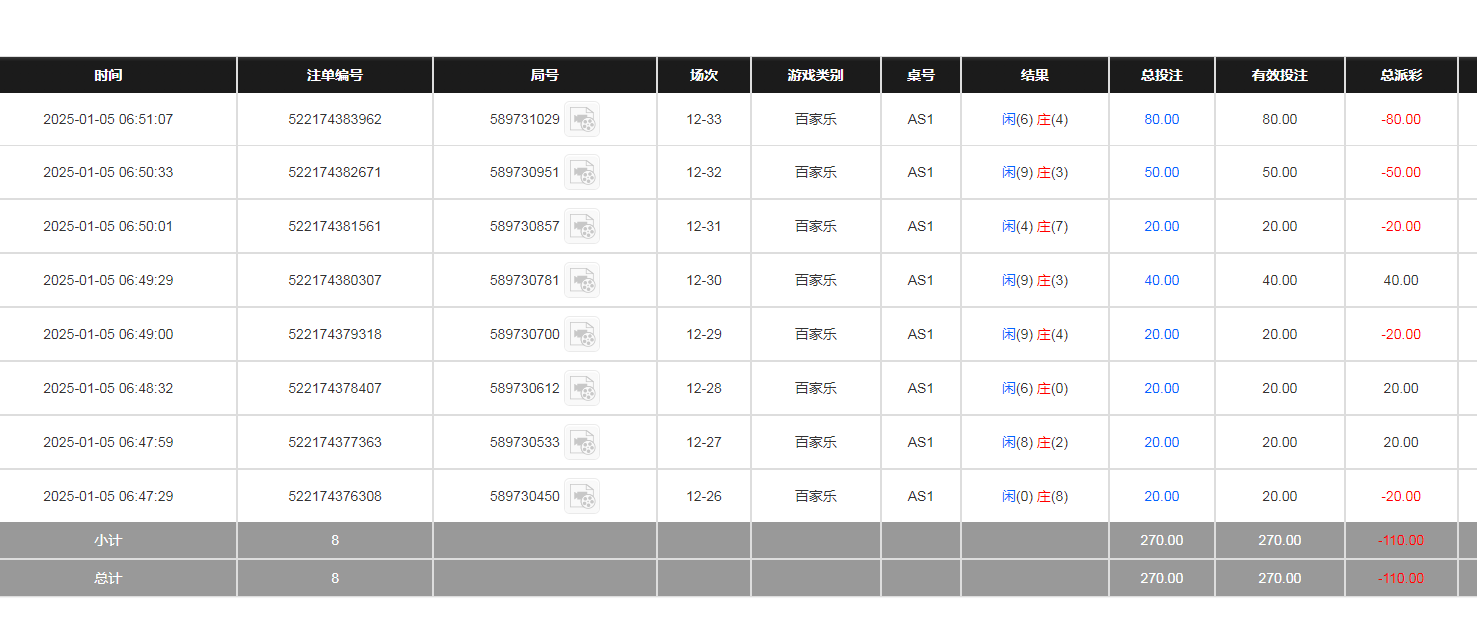Click bet number 522174383962
1477x618 pixels.
[x=334, y=120]
